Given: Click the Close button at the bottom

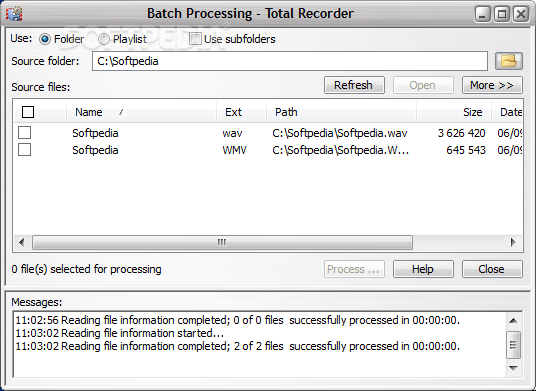Looking at the screenshot, I should pos(492,269).
